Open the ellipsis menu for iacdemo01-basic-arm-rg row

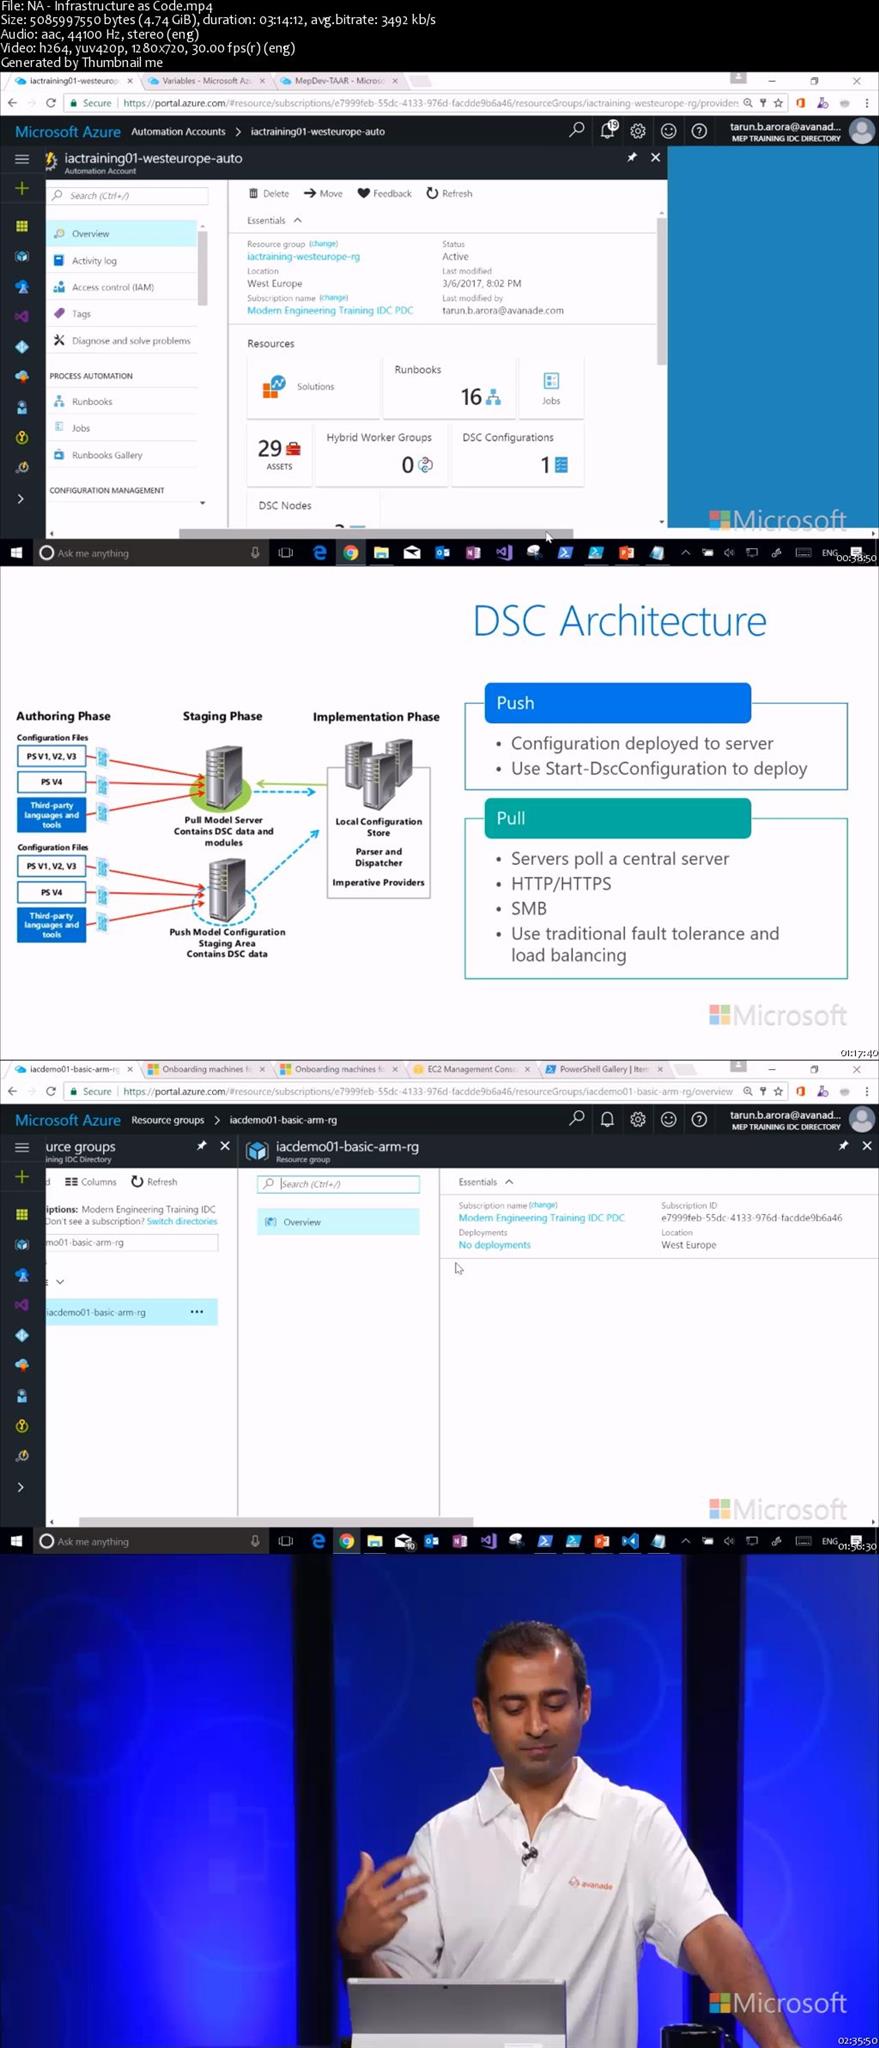click(197, 1312)
